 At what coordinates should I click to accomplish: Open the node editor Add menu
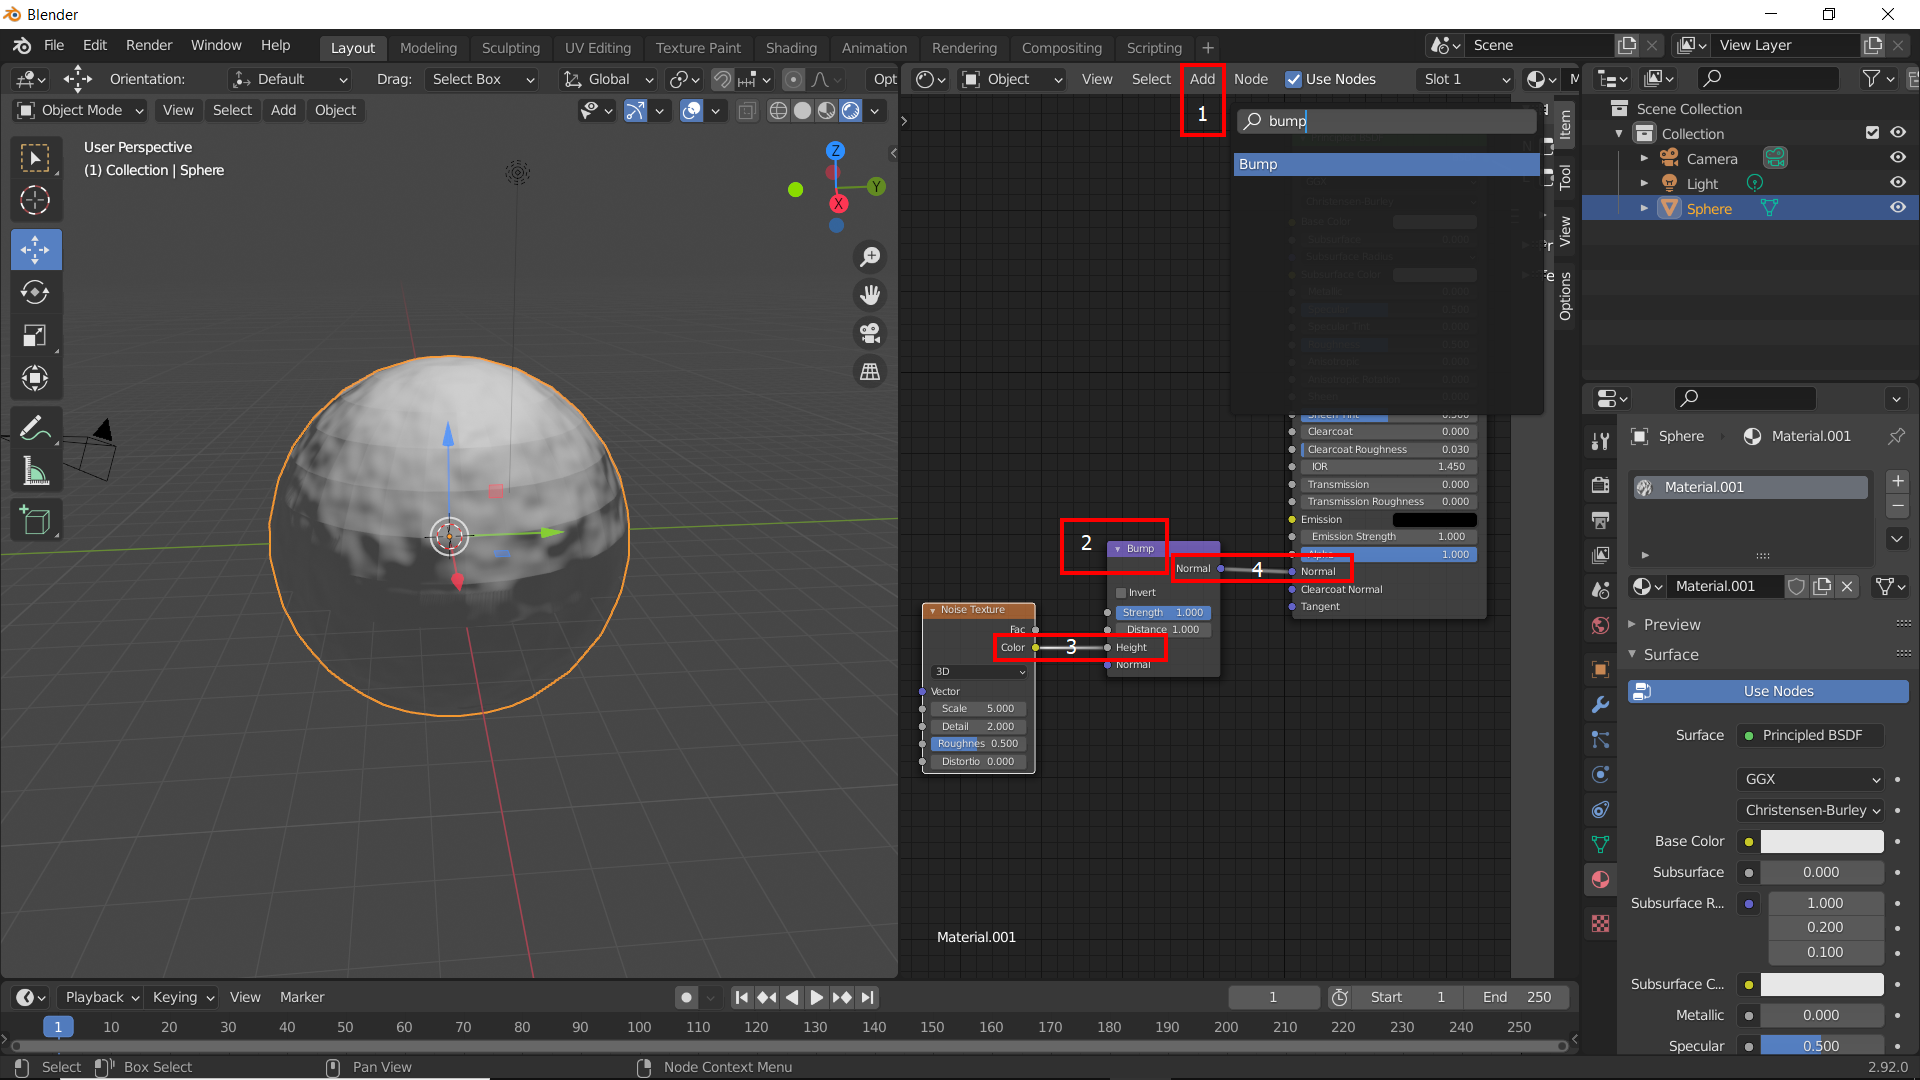coord(1202,79)
